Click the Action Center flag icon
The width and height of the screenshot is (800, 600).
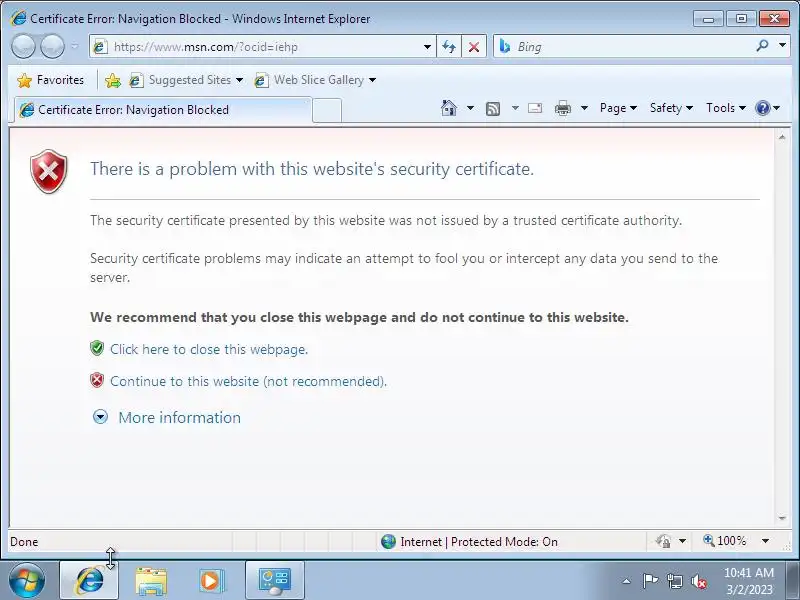point(650,581)
